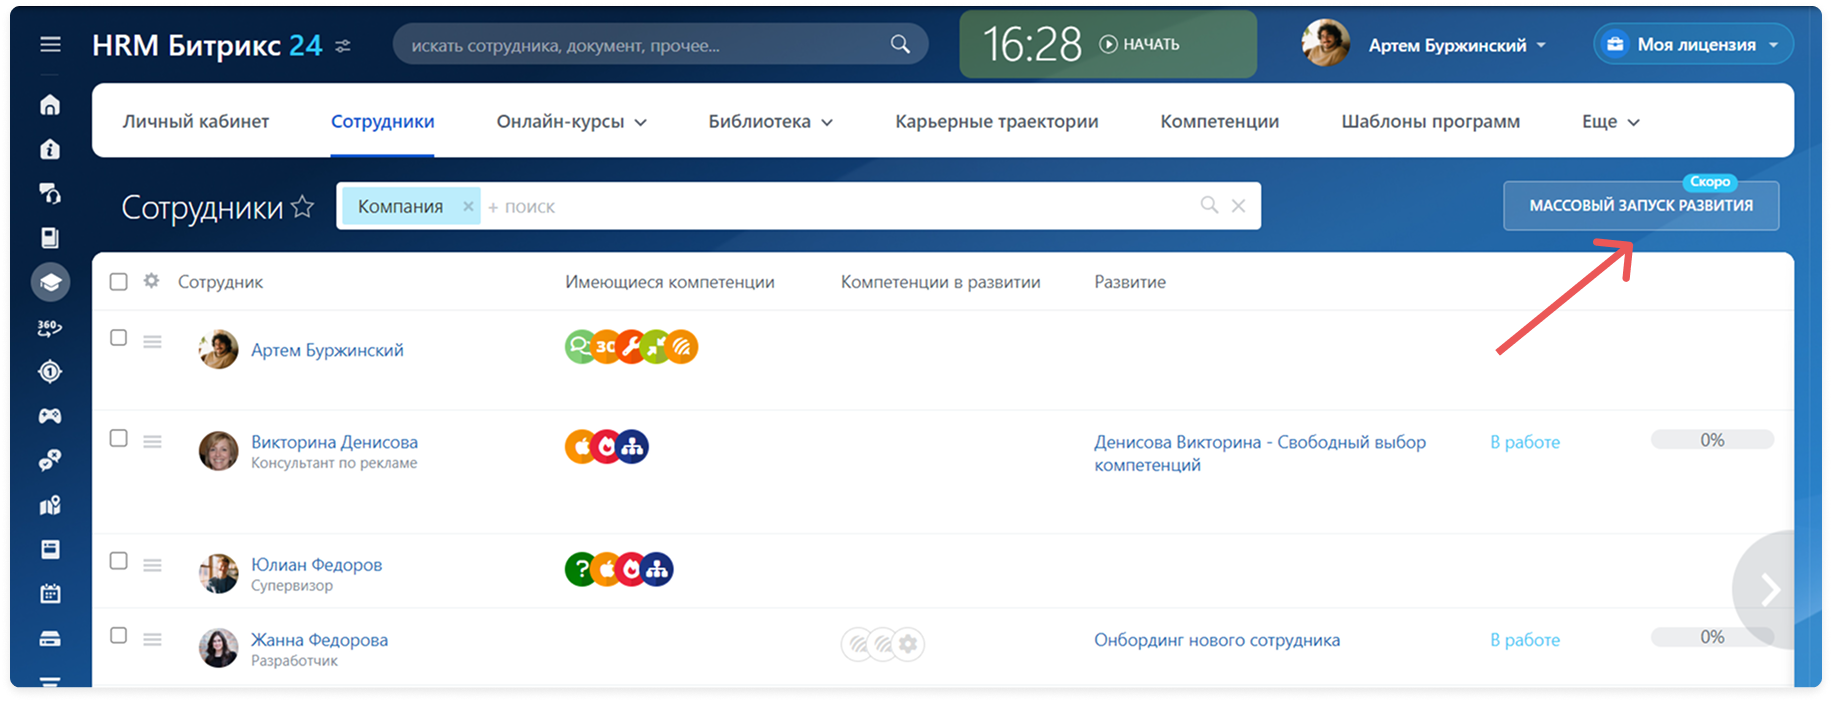Check the box for Викторина Денисова
Screen dimensions: 1833x702
(x=118, y=438)
